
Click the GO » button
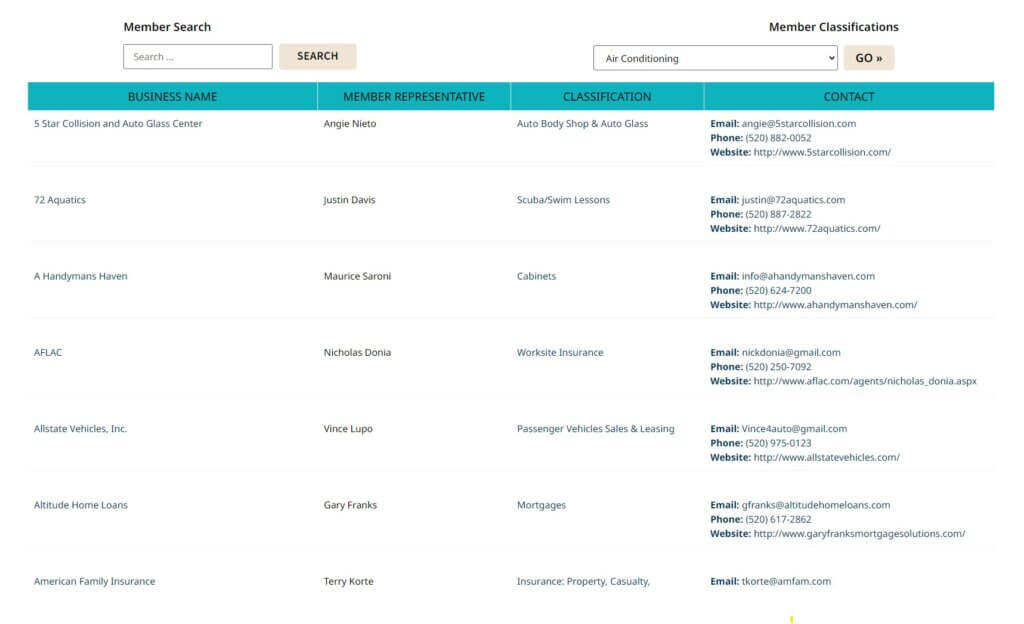pos(868,58)
